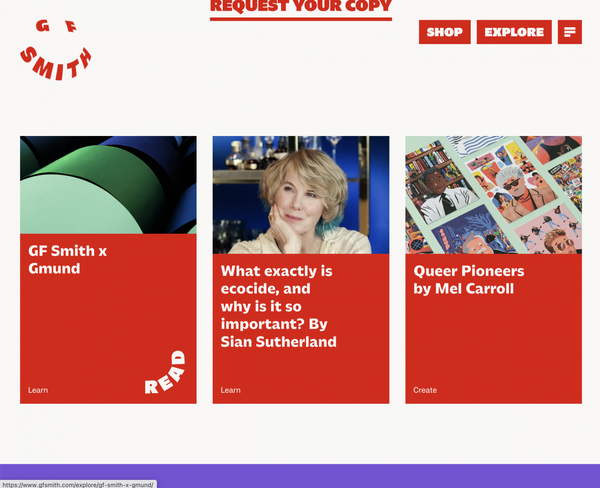
Task: Click the red underline beneath REQUEST YOUR COPY
Action: point(301,19)
